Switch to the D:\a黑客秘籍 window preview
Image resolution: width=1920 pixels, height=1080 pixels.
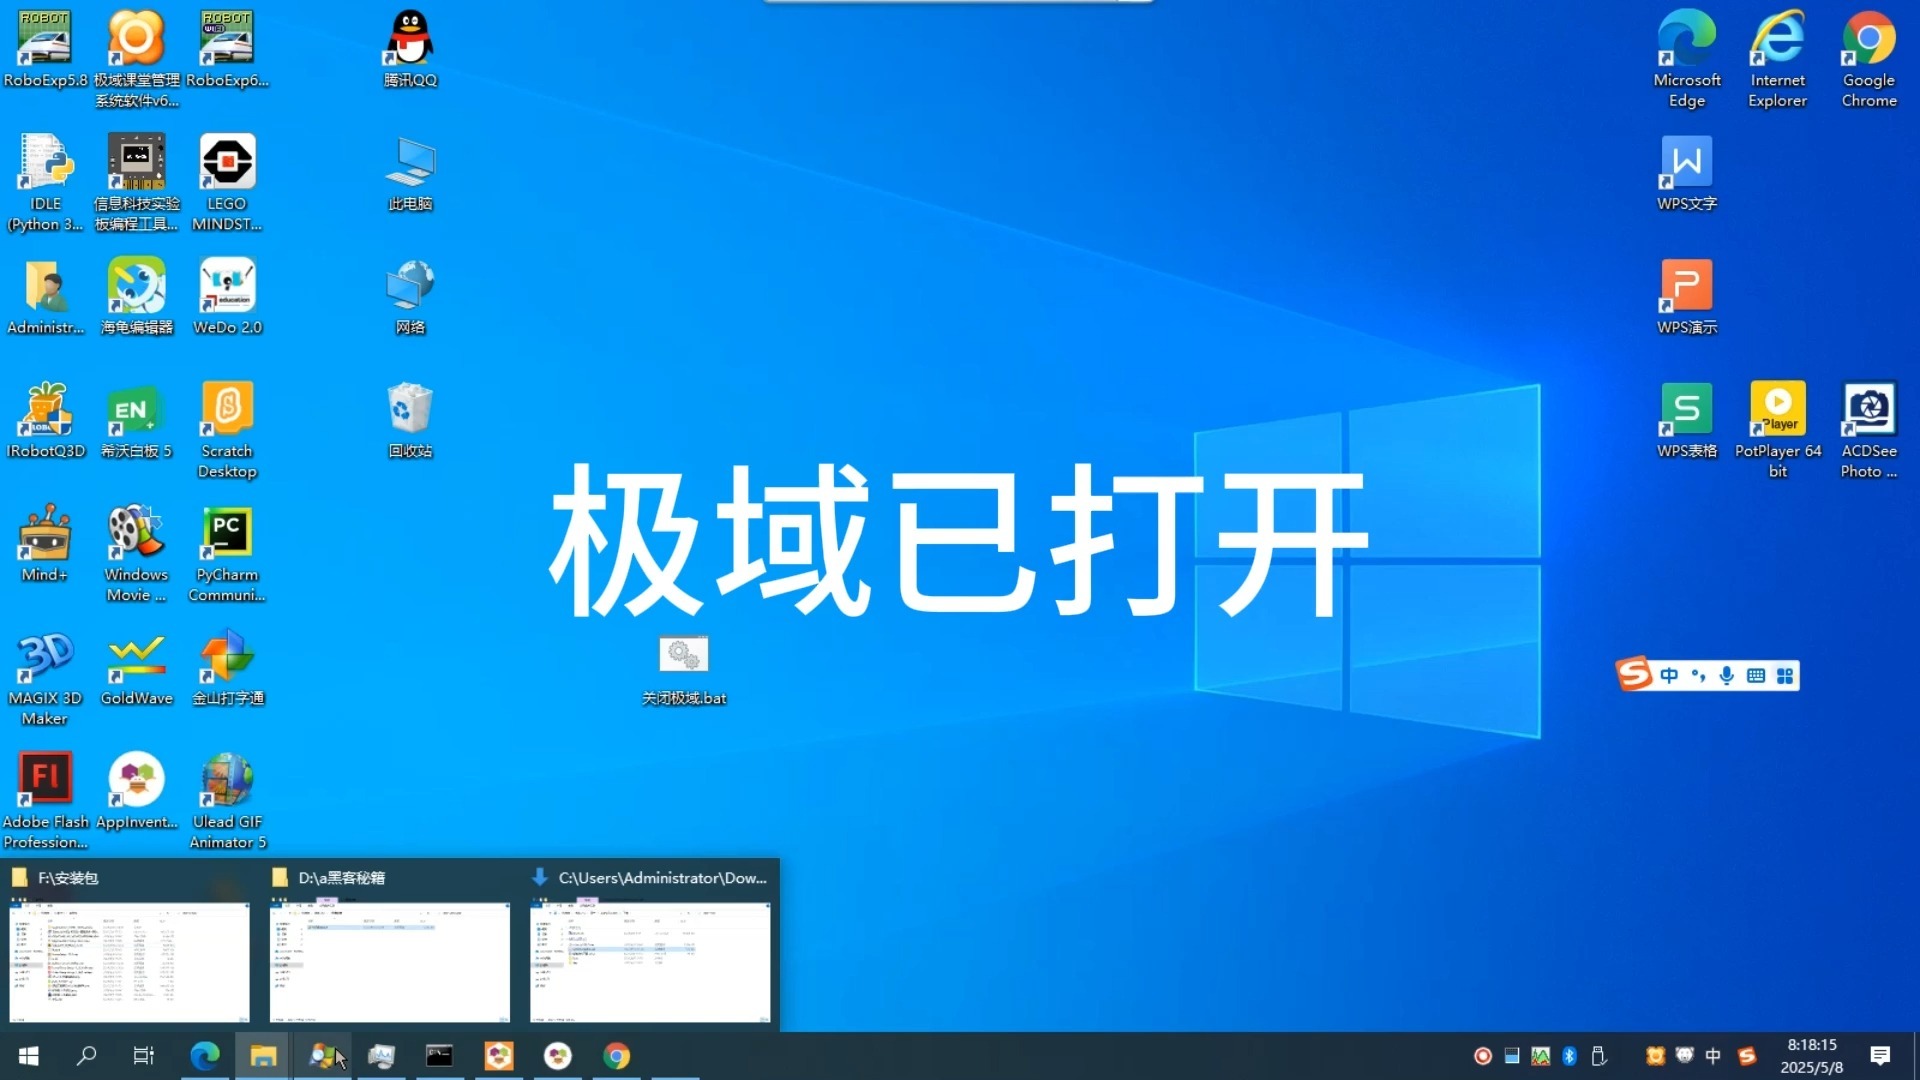point(390,960)
